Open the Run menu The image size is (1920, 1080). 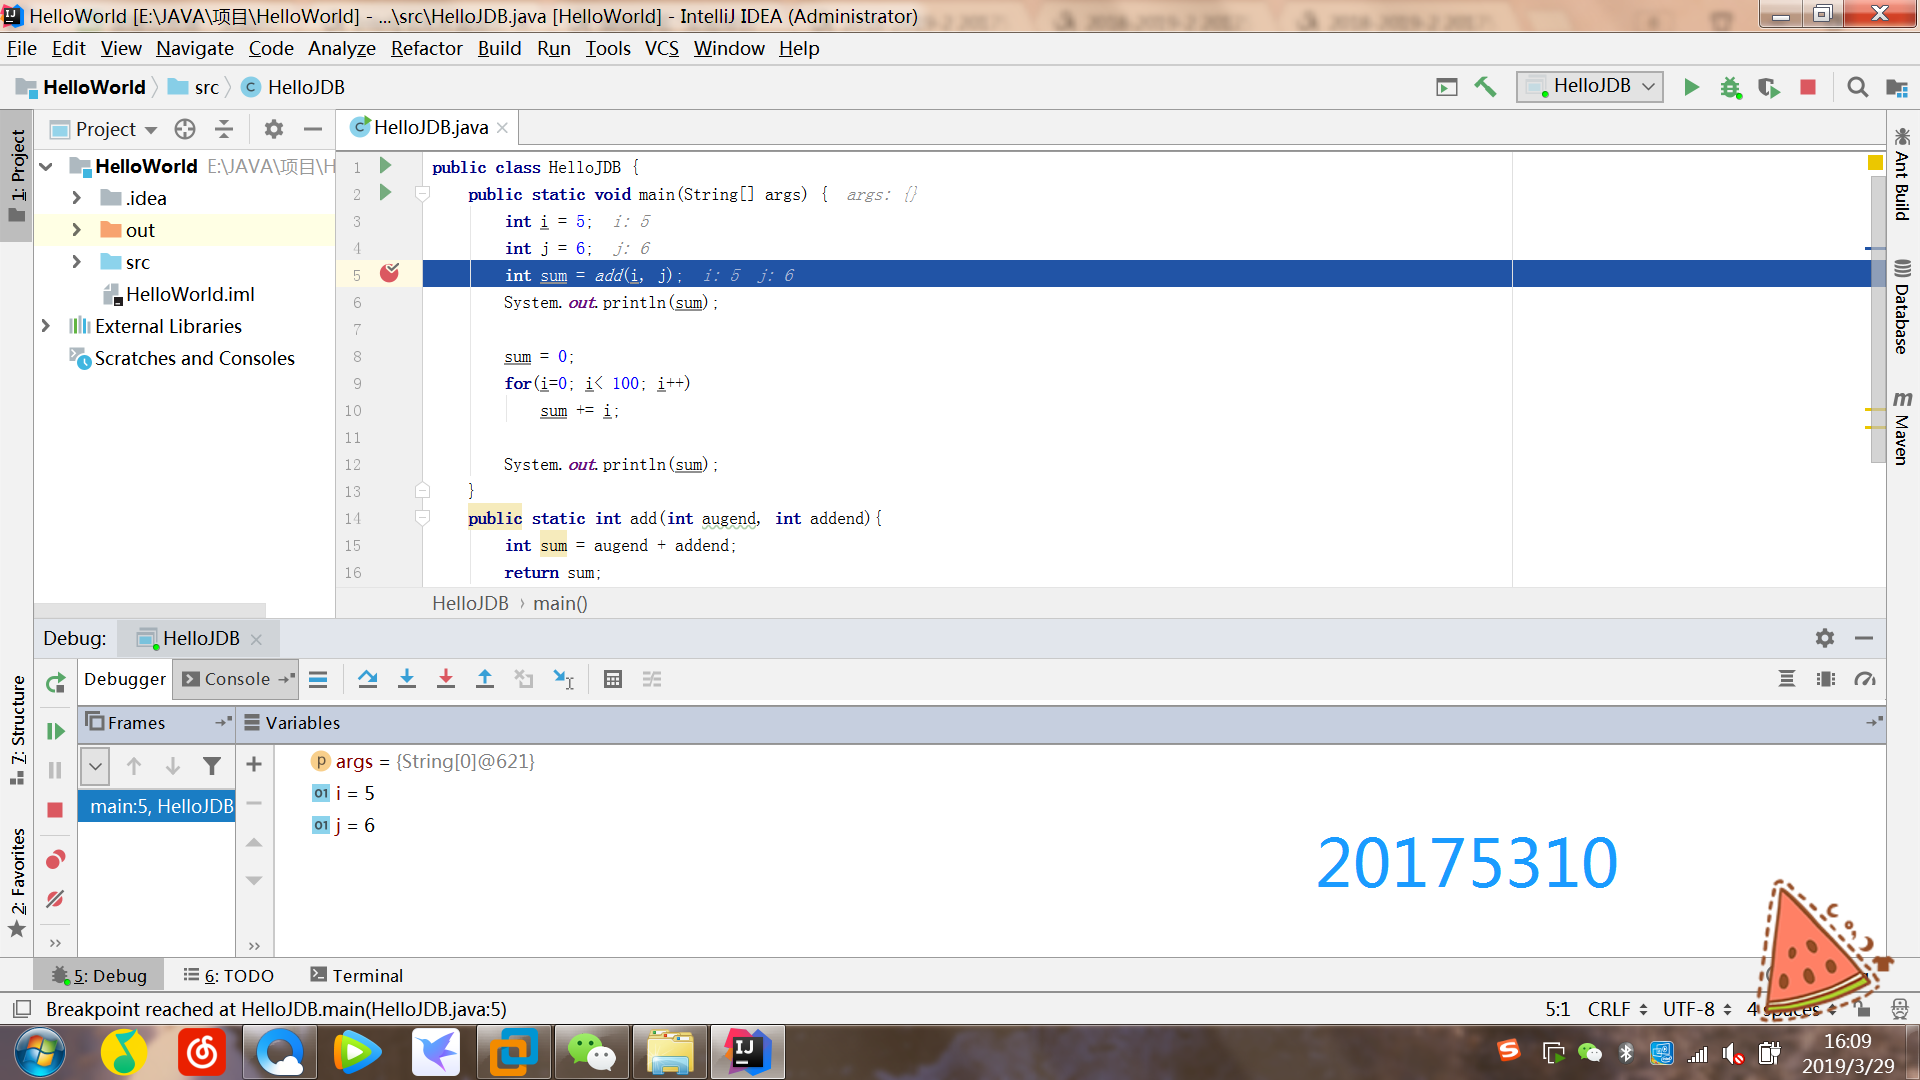tap(553, 48)
